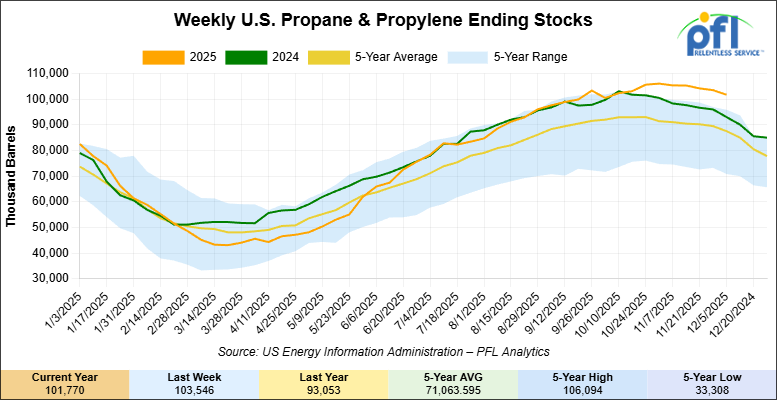Screen dimensions: 777x400
Task: Select the Last Week stat box
Action: point(194,385)
